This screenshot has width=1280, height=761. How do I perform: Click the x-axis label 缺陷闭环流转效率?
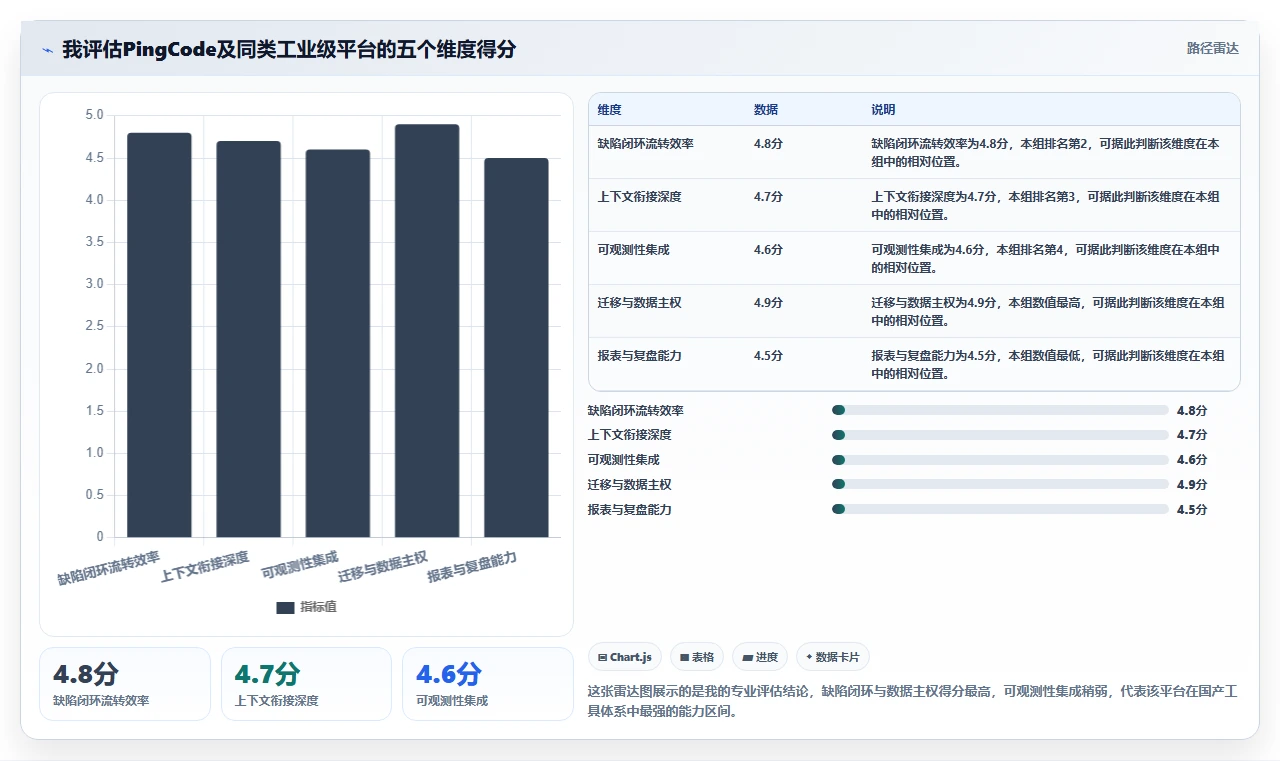tap(109, 567)
